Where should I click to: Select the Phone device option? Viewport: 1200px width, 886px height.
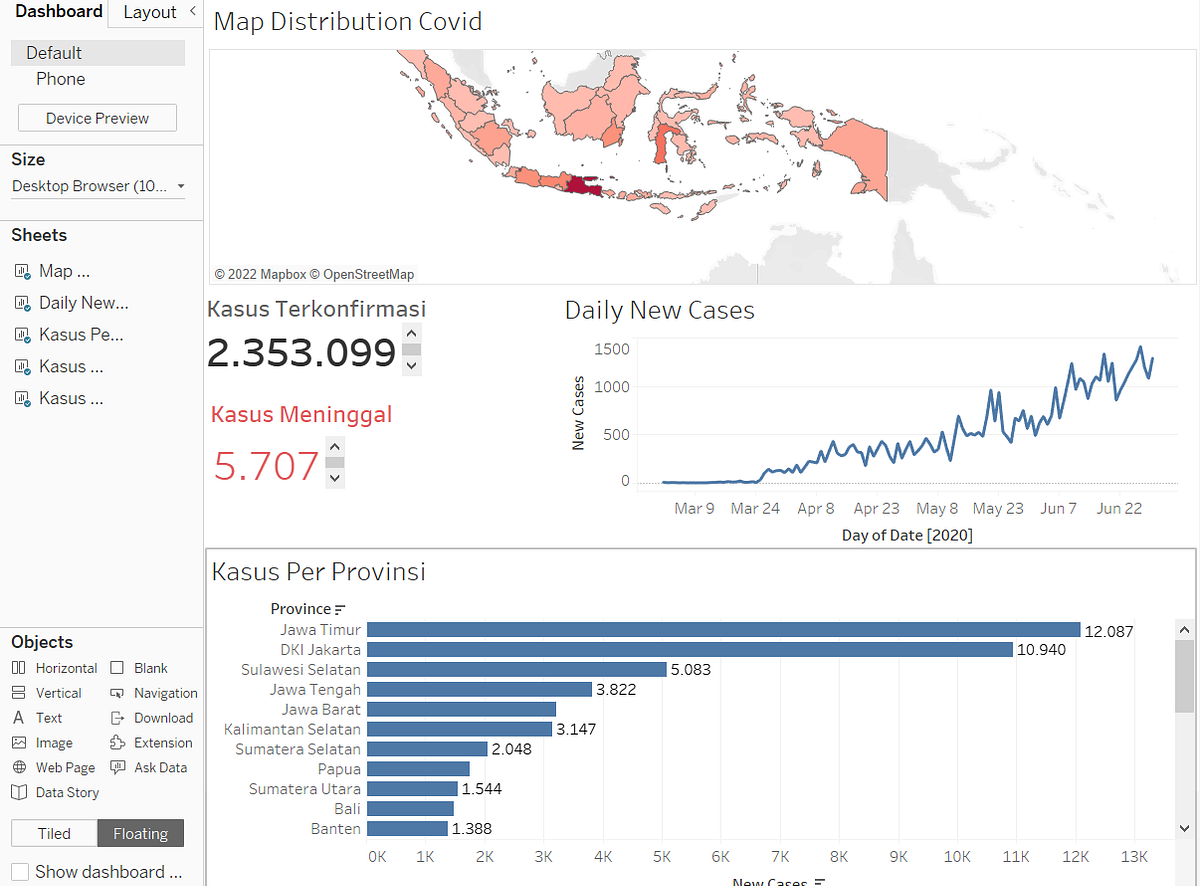point(60,78)
